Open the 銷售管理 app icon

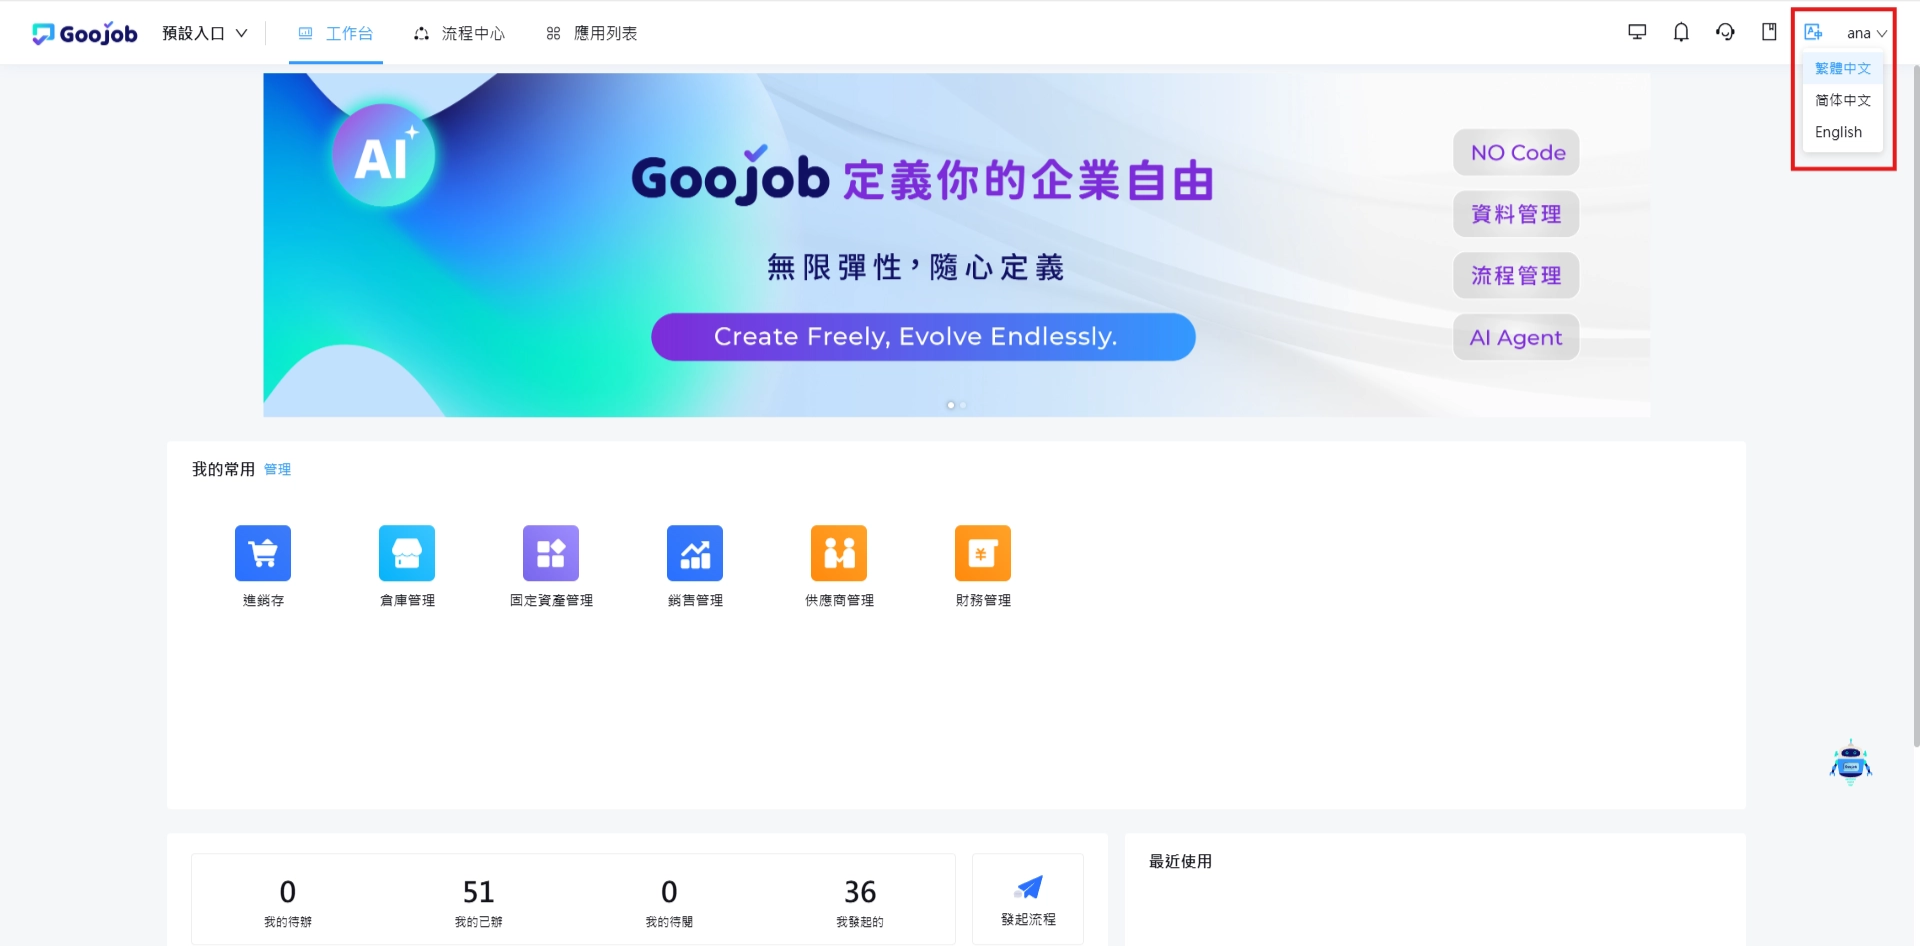point(695,553)
